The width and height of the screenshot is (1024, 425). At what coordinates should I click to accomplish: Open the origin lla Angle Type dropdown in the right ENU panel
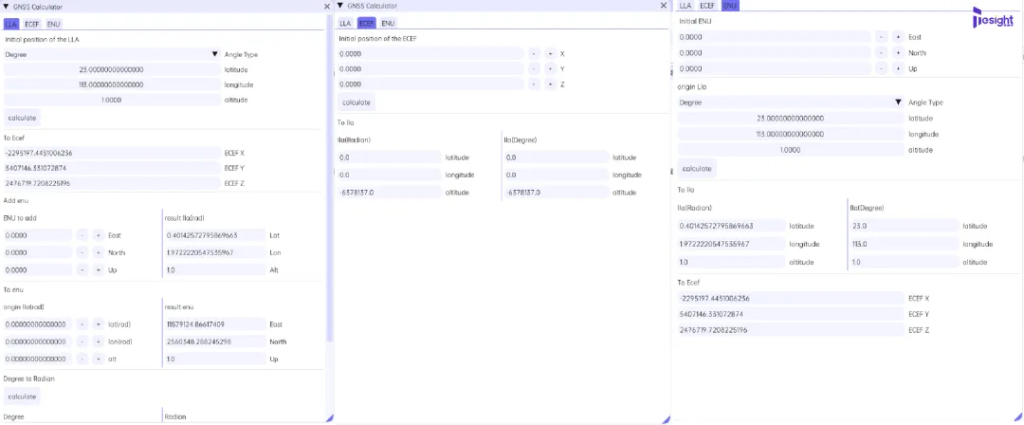[x=791, y=102]
